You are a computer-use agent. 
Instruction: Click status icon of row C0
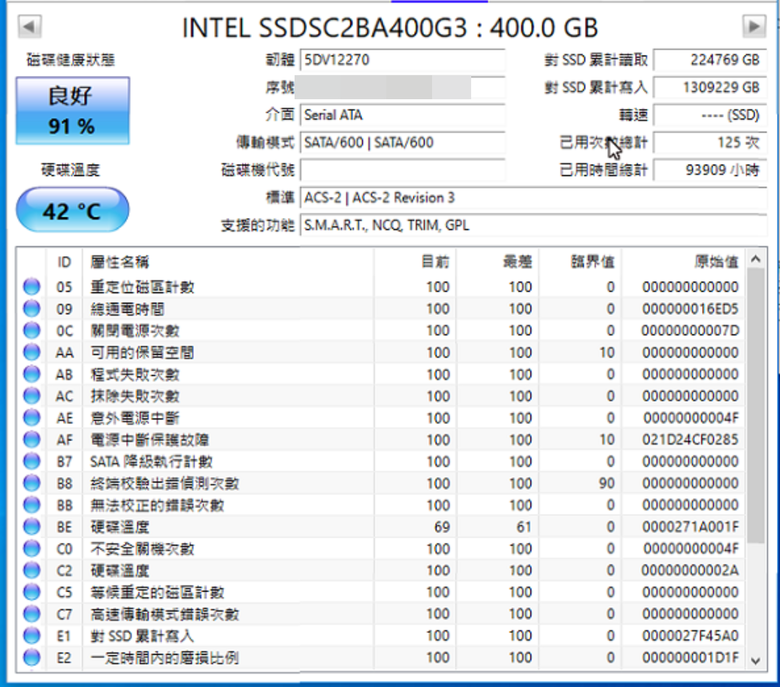[x=32, y=549]
